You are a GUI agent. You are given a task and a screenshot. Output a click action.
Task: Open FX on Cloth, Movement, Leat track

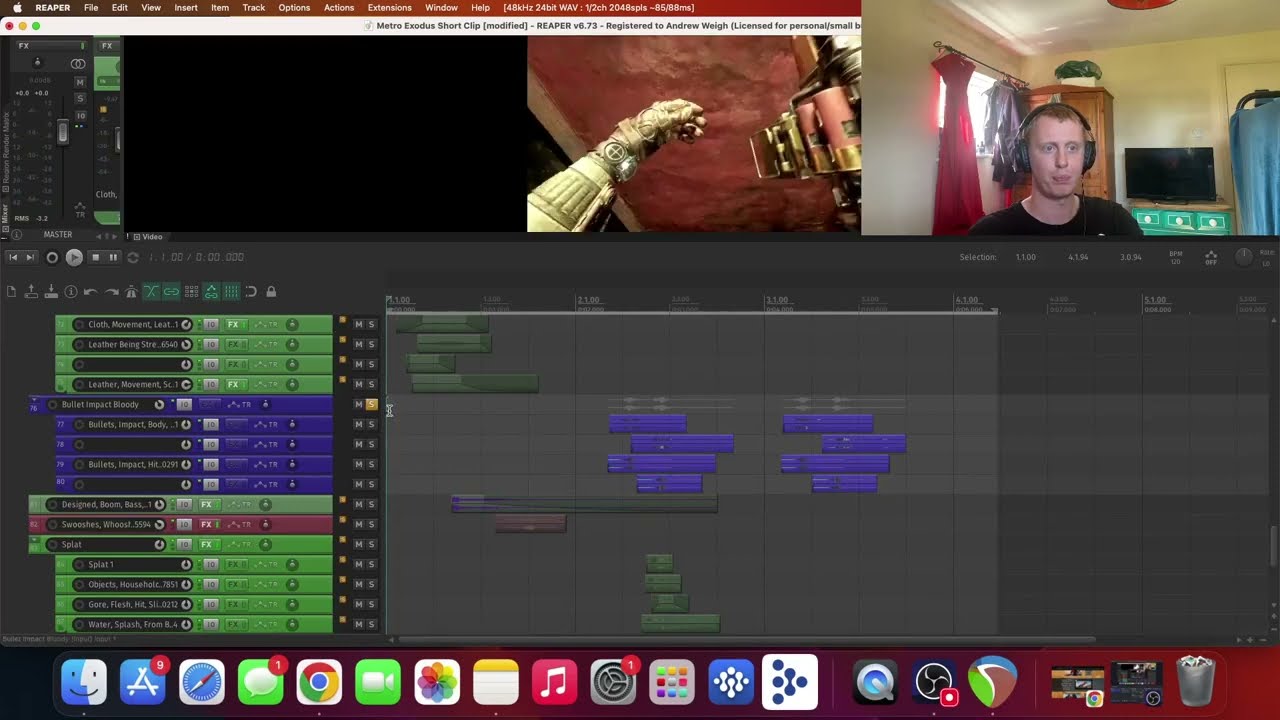[x=233, y=324]
